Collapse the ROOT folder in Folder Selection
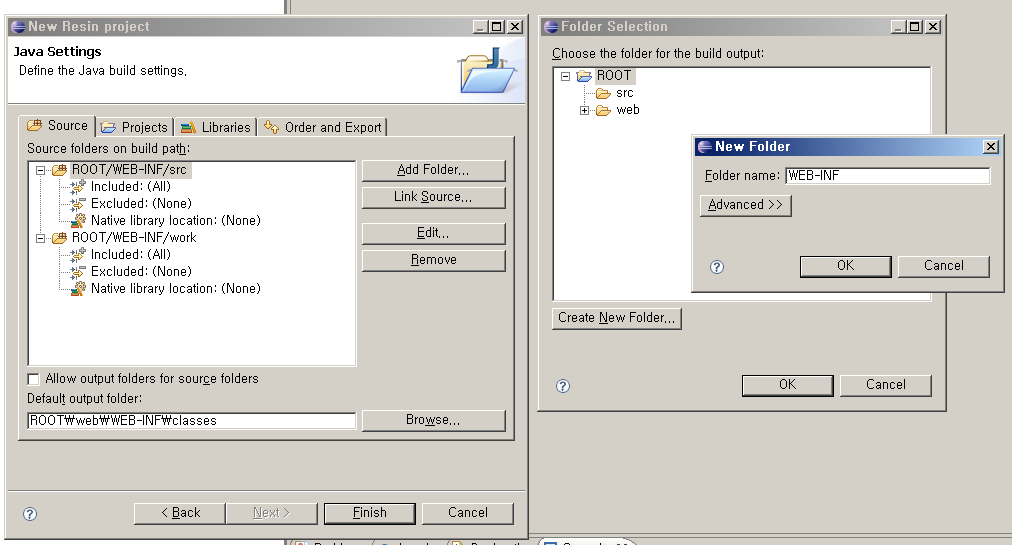 pos(565,76)
